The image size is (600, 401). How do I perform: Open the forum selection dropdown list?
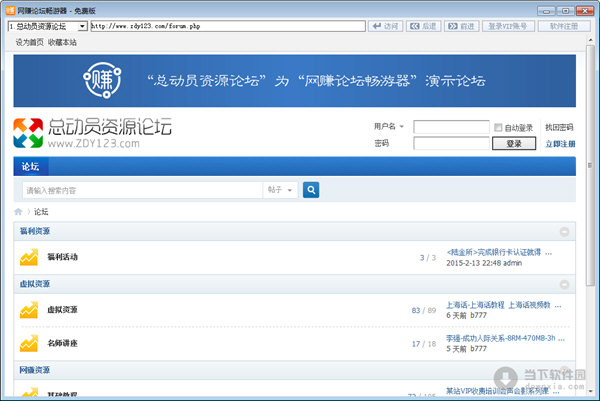tap(82, 26)
